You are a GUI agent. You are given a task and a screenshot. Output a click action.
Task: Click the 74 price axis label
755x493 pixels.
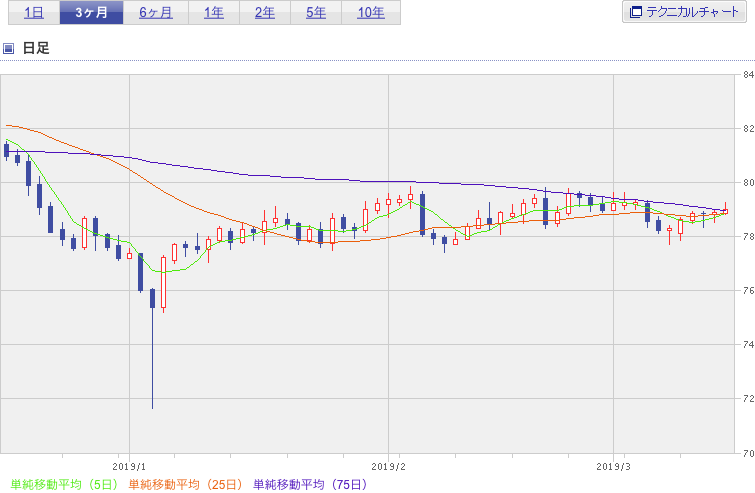click(748, 344)
